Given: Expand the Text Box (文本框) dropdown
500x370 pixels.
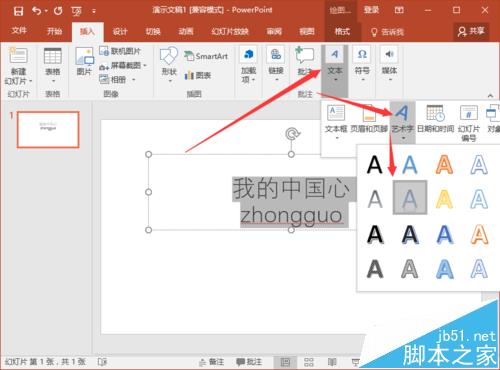Looking at the screenshot, I should coord(337,138).
